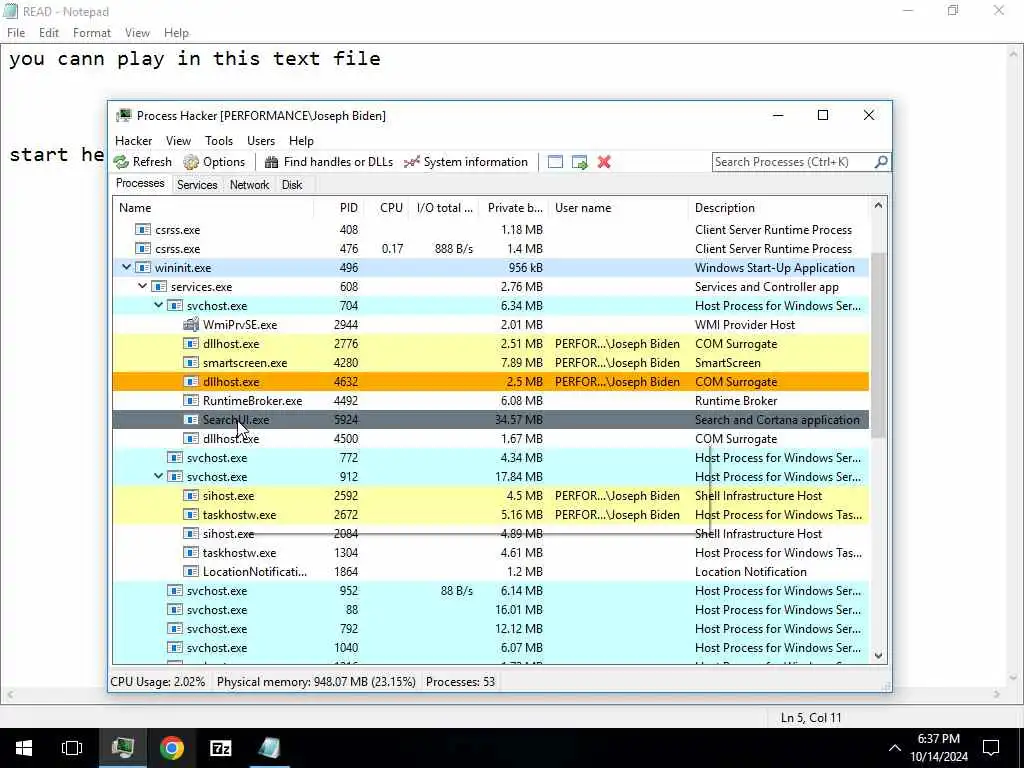Select the SearchUI.exe process row
Screen dimensions: 1024x768
490,420
